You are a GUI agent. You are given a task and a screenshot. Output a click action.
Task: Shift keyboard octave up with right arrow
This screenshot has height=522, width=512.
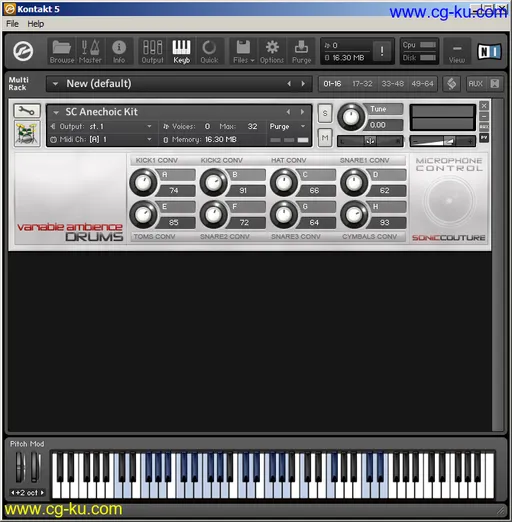click(x=42, y=493)
